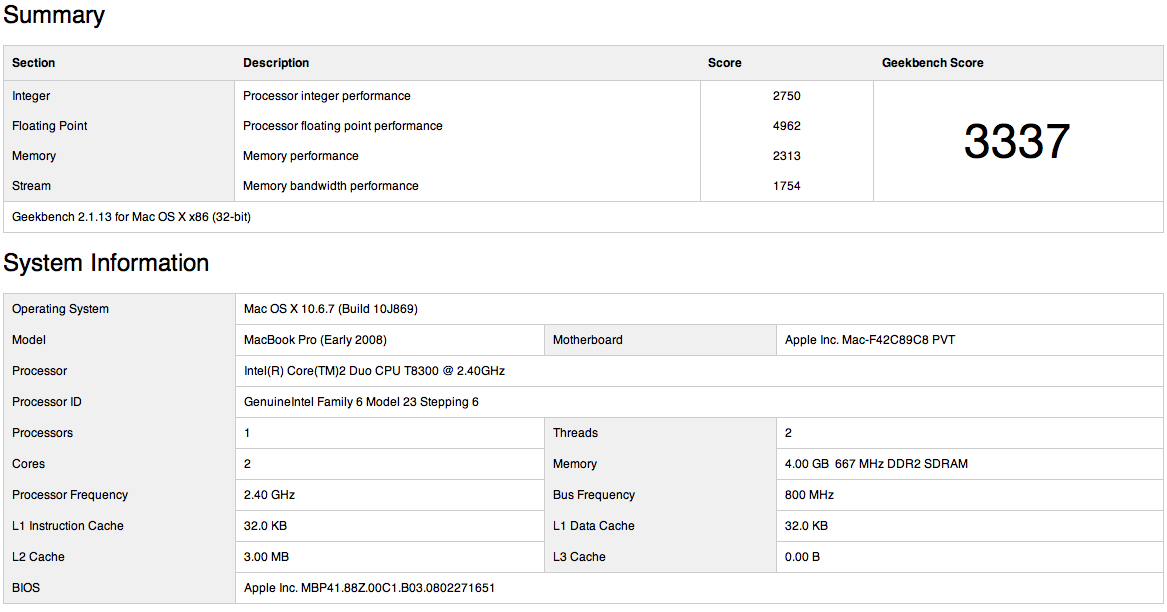
Task: Click the Cores label
Action: 28,464
